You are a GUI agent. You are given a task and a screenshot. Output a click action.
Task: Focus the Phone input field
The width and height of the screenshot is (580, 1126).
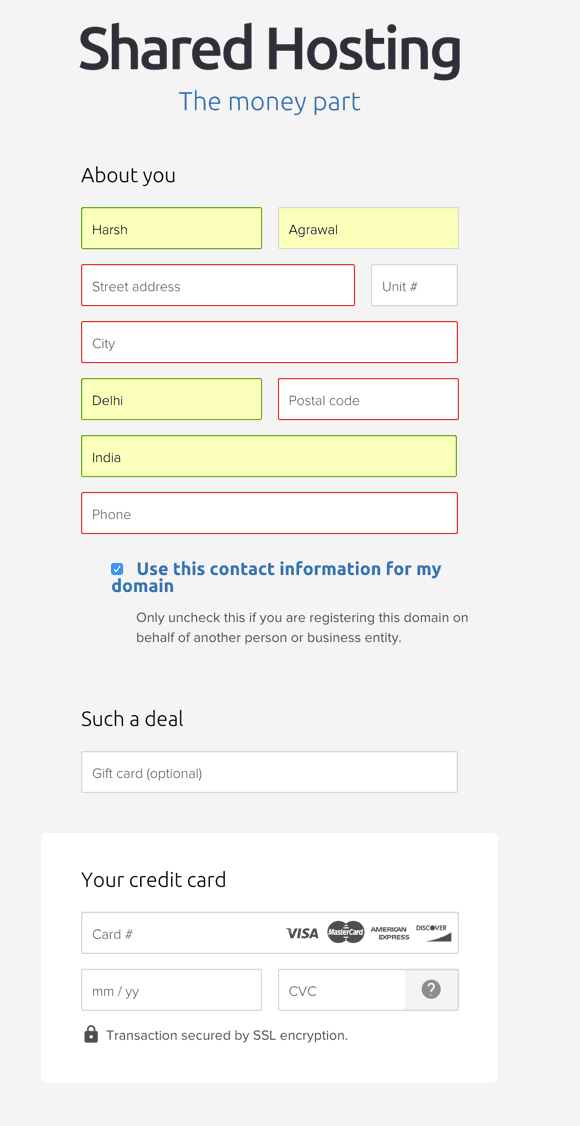[269, 513]
